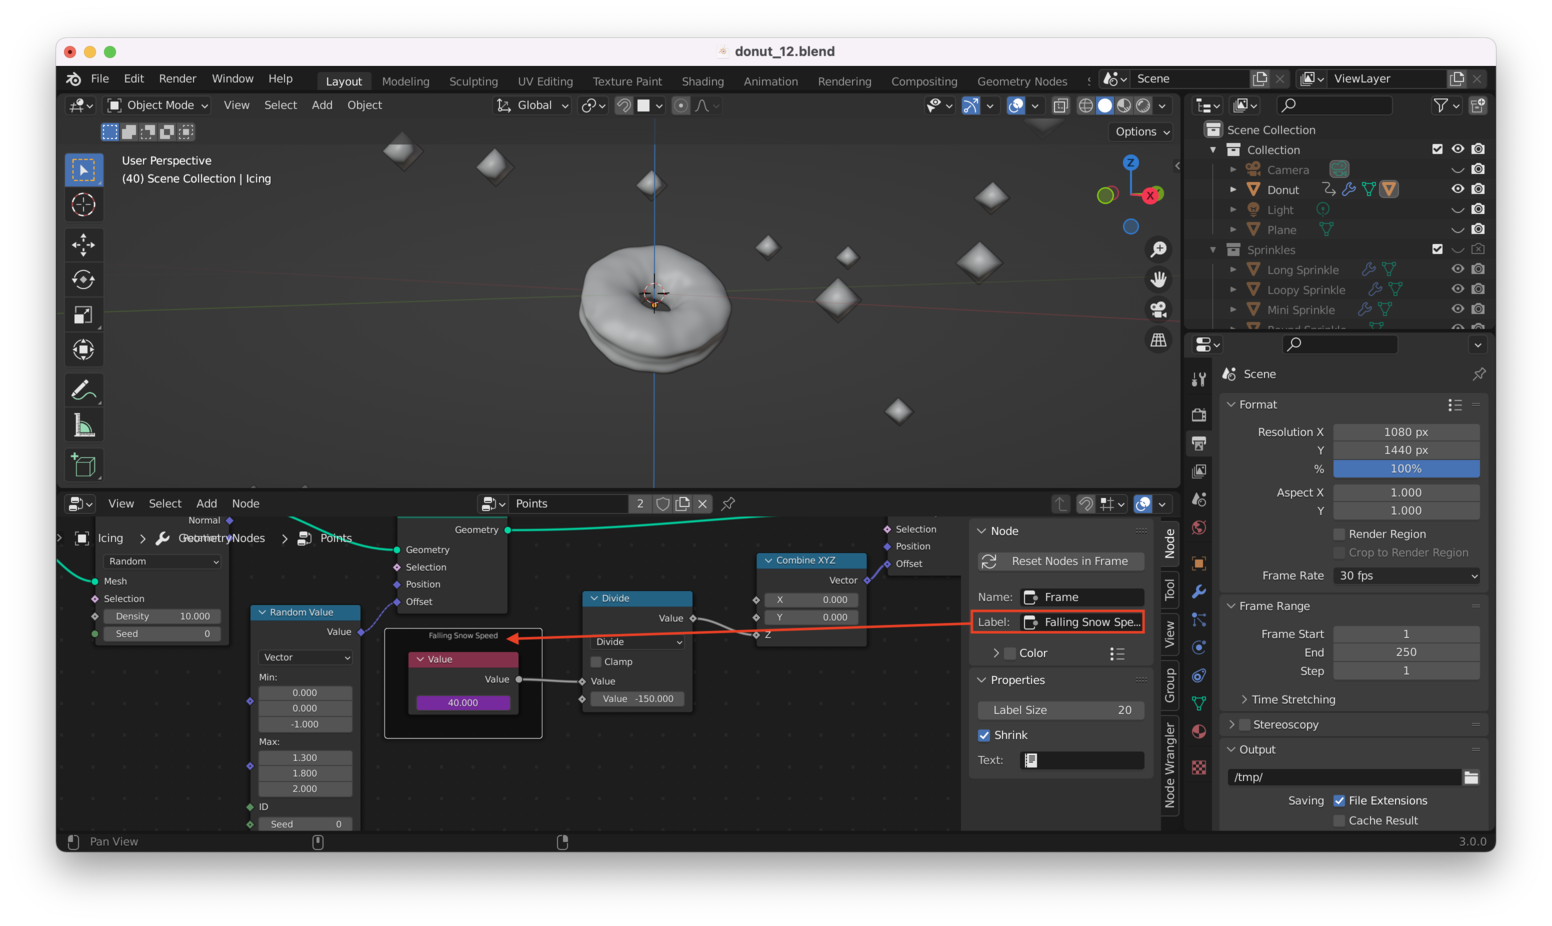Select the Rotate tool
The image size is (1552, 926).
[84, 280]
